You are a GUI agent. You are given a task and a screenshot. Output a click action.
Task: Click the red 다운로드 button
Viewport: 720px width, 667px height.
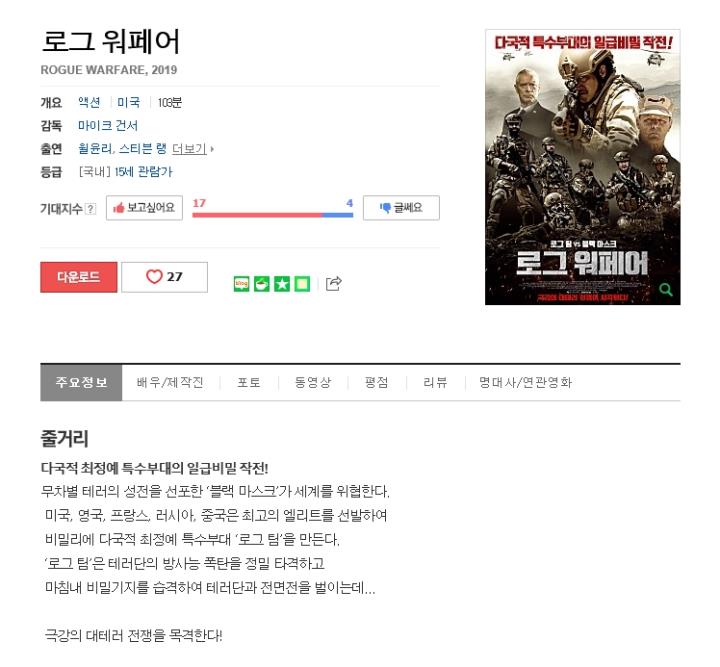(x=79, y=277)
